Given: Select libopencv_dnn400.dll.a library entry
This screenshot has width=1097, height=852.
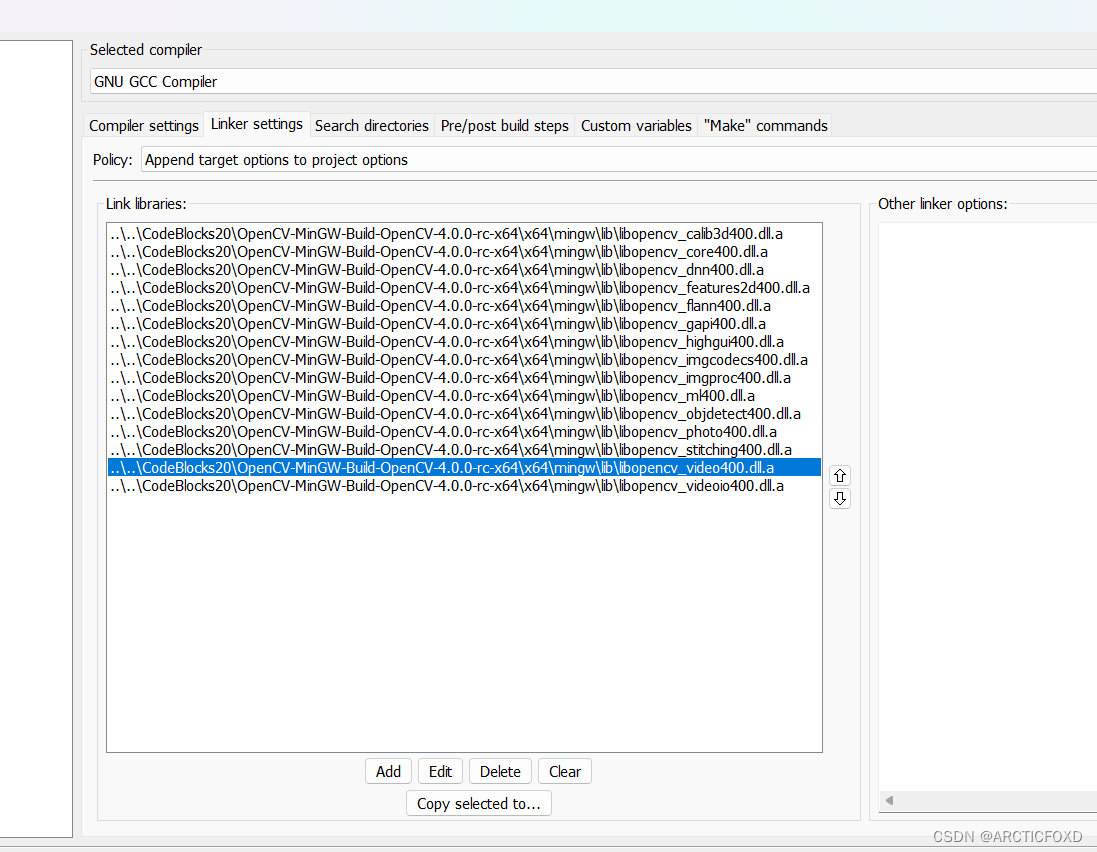Looking at the screenshot, I should (464, 270).
